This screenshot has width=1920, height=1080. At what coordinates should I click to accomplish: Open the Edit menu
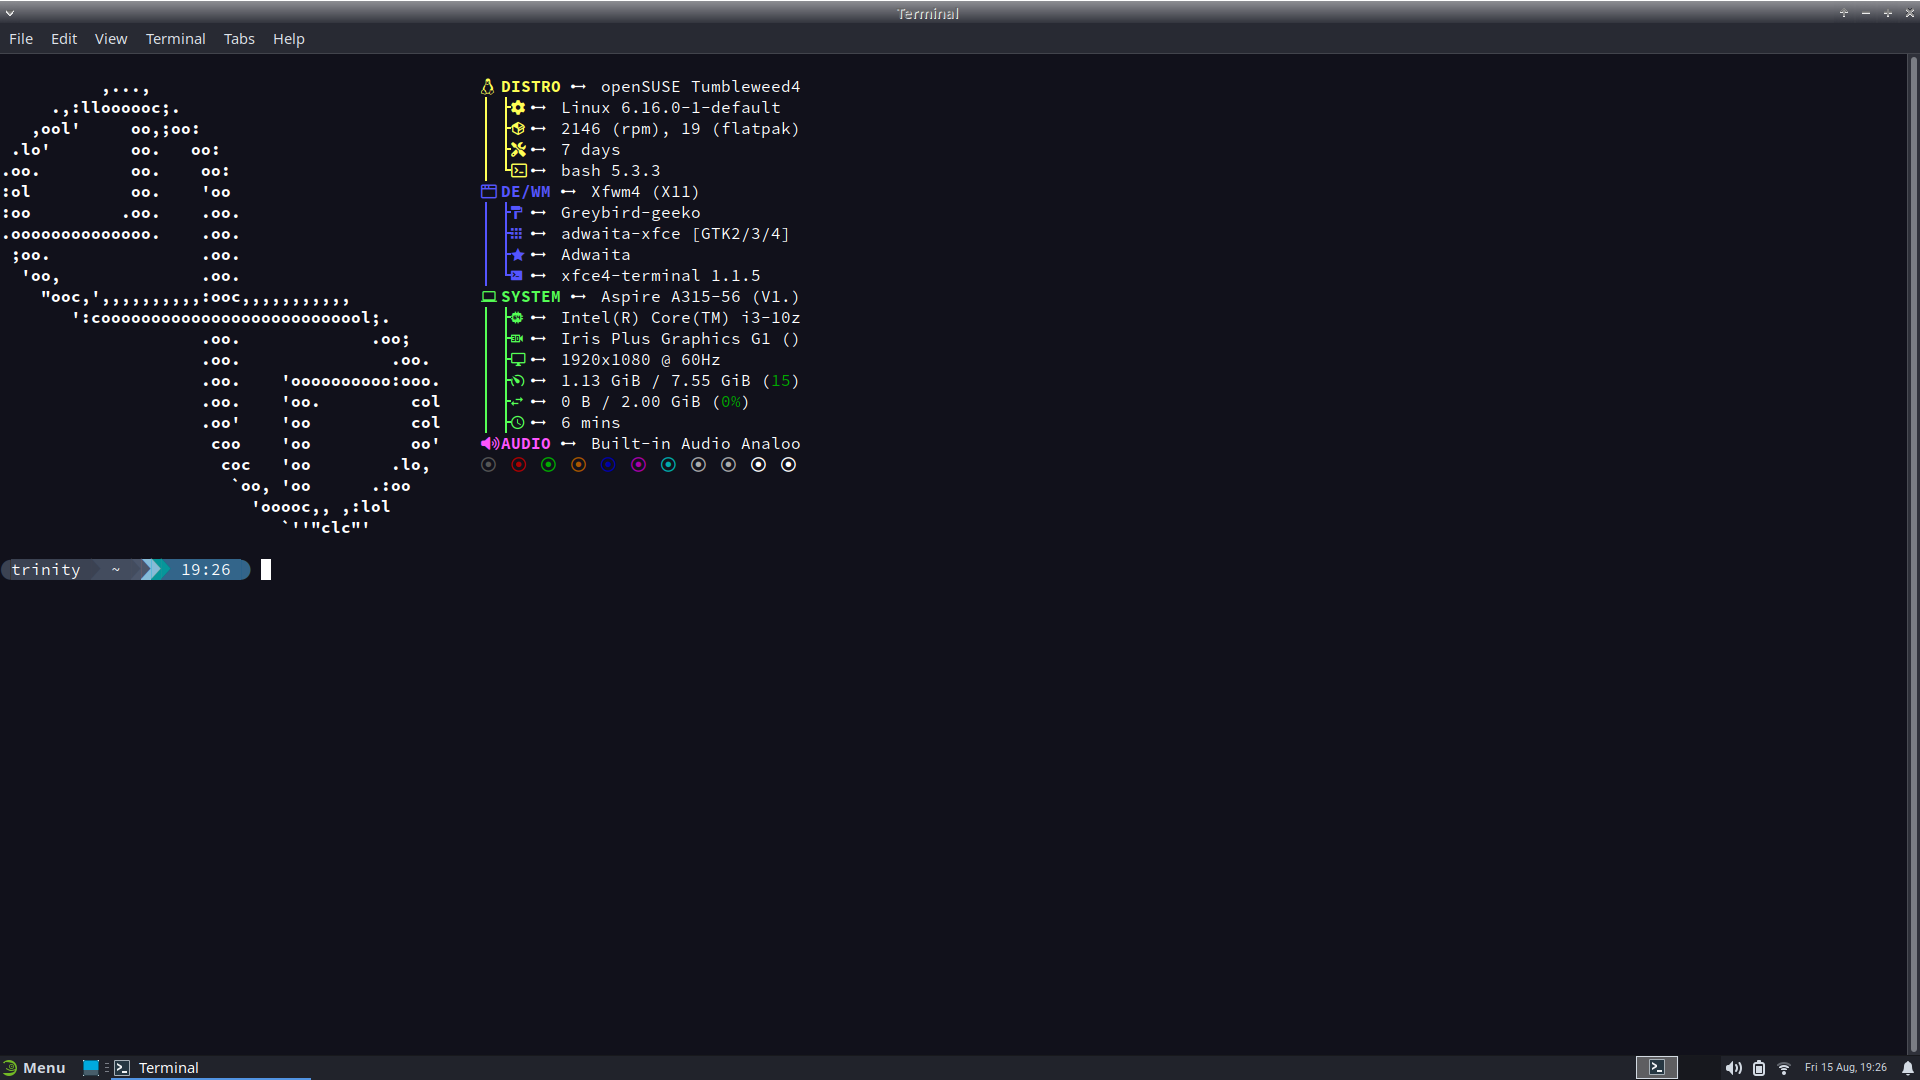coord(64,39)
